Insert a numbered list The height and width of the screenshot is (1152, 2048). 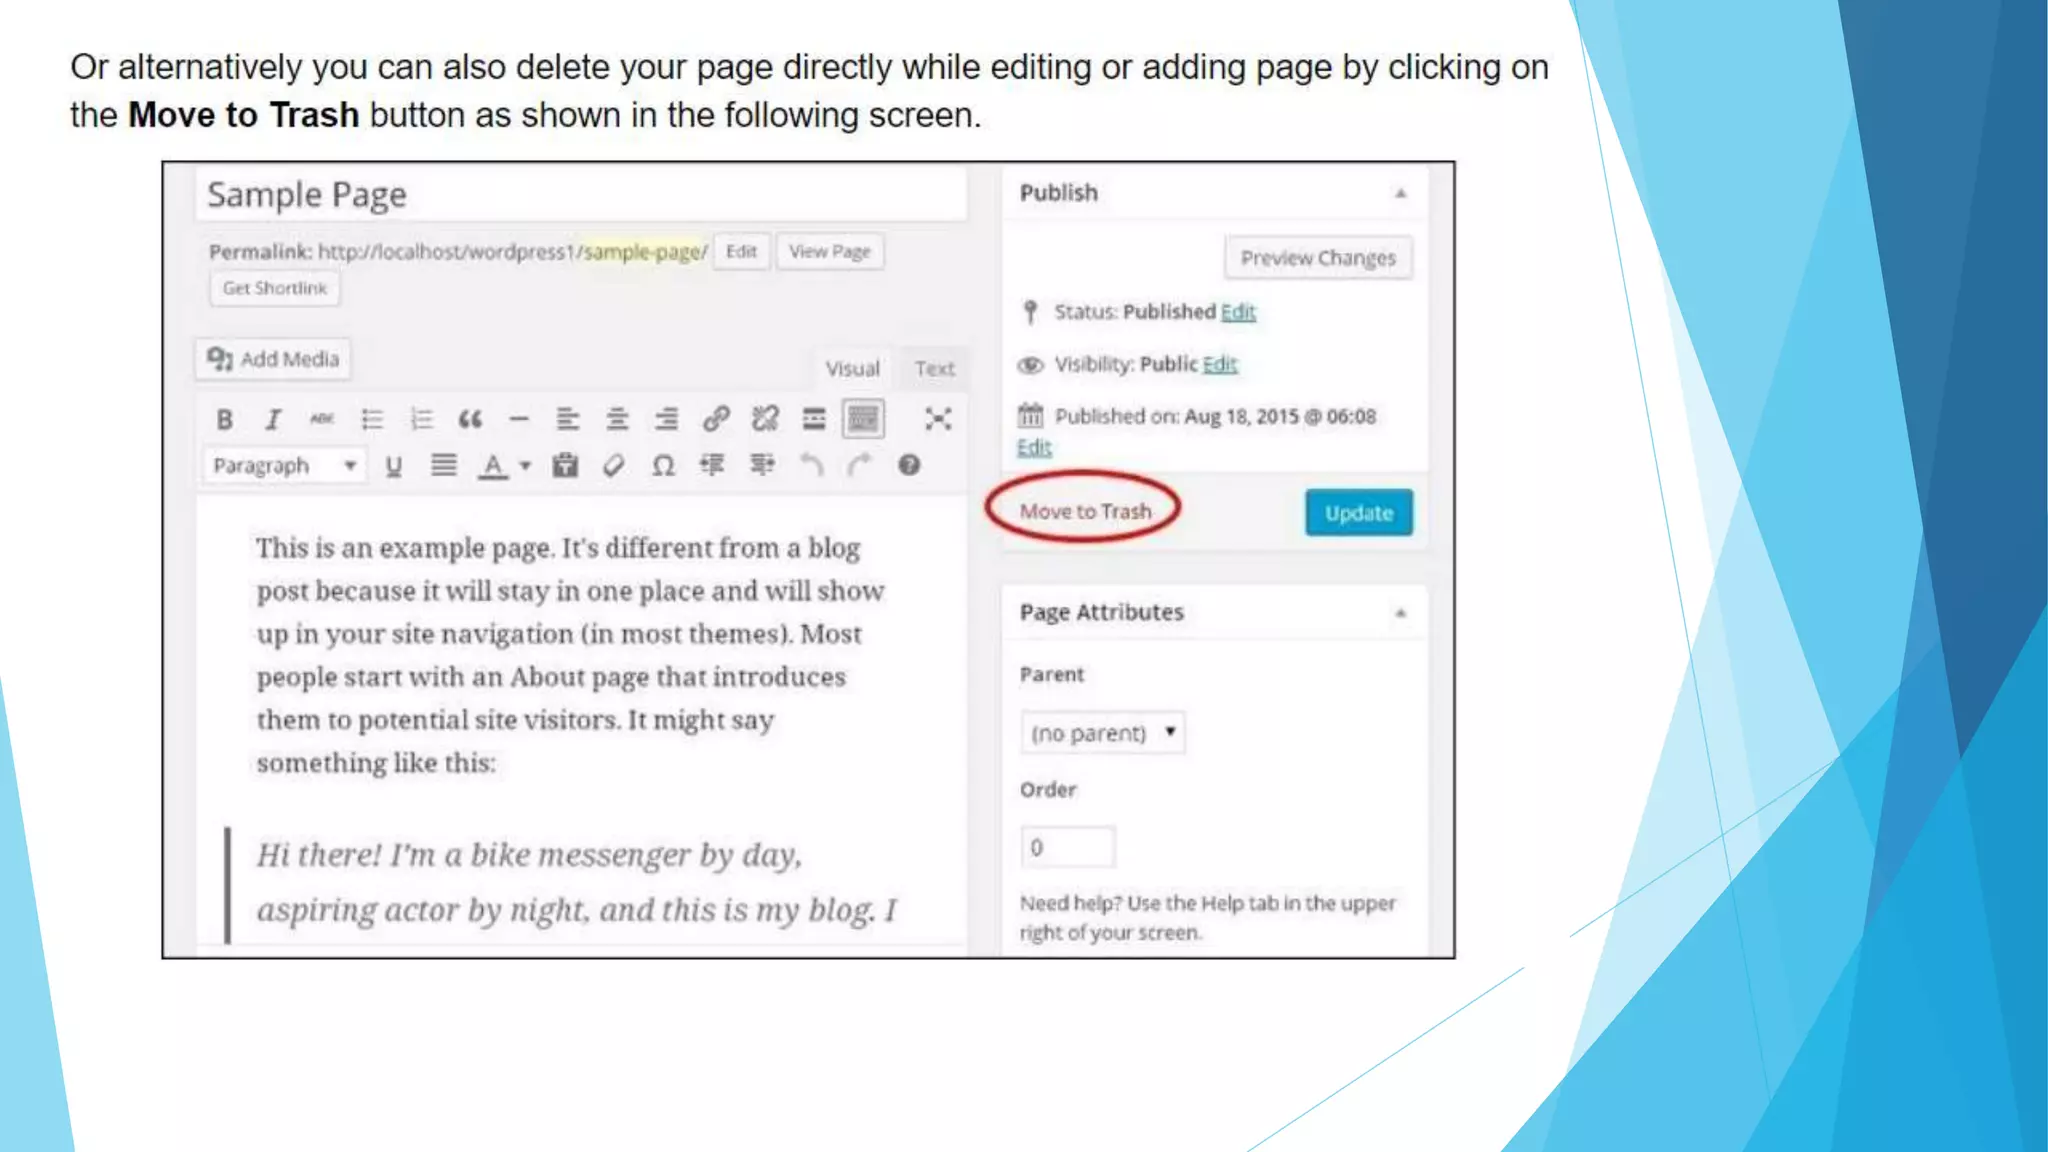[421, 419]
